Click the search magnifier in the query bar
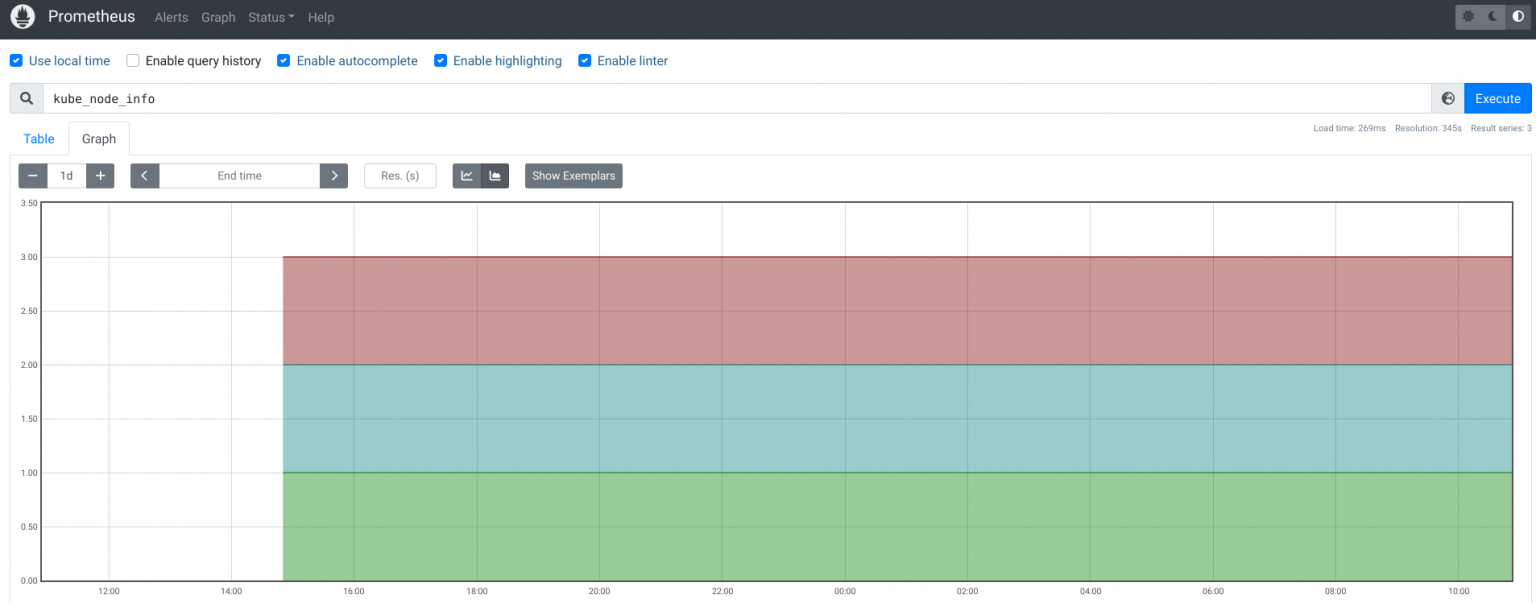 coord(26,98)
